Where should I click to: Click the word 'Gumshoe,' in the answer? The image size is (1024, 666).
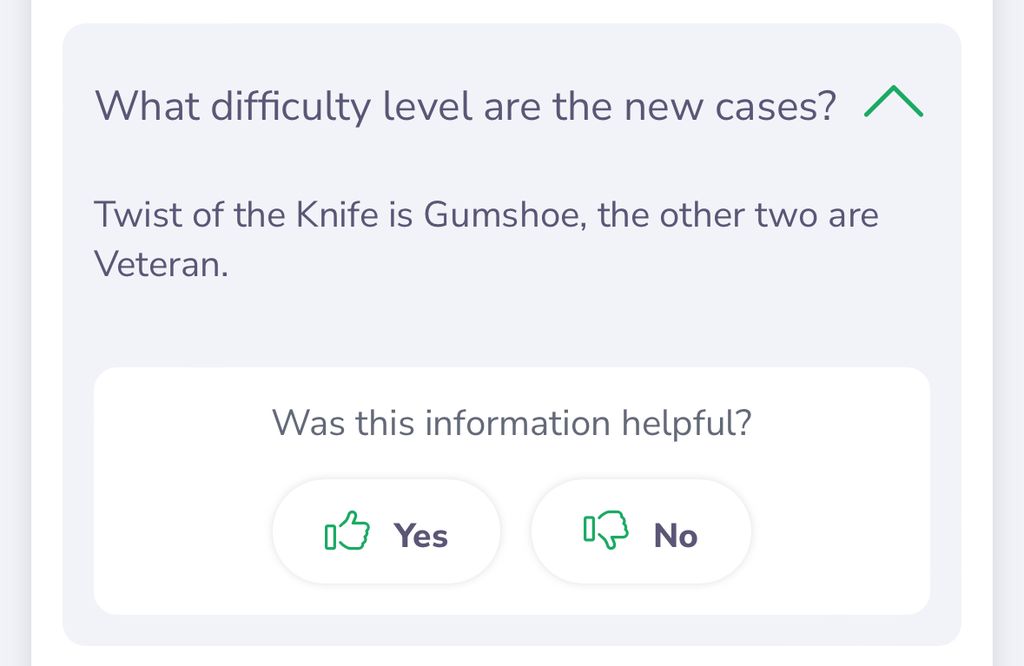coord(505,215)
